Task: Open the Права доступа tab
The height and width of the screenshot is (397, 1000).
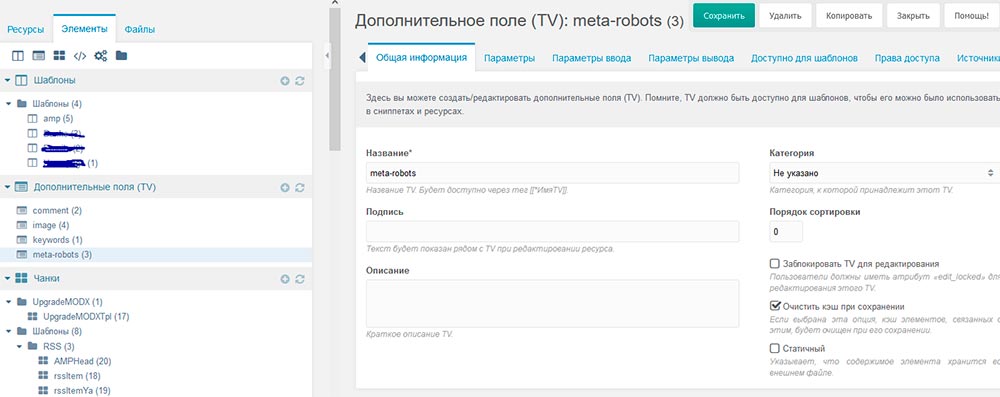Action: (x=907, y=58)
